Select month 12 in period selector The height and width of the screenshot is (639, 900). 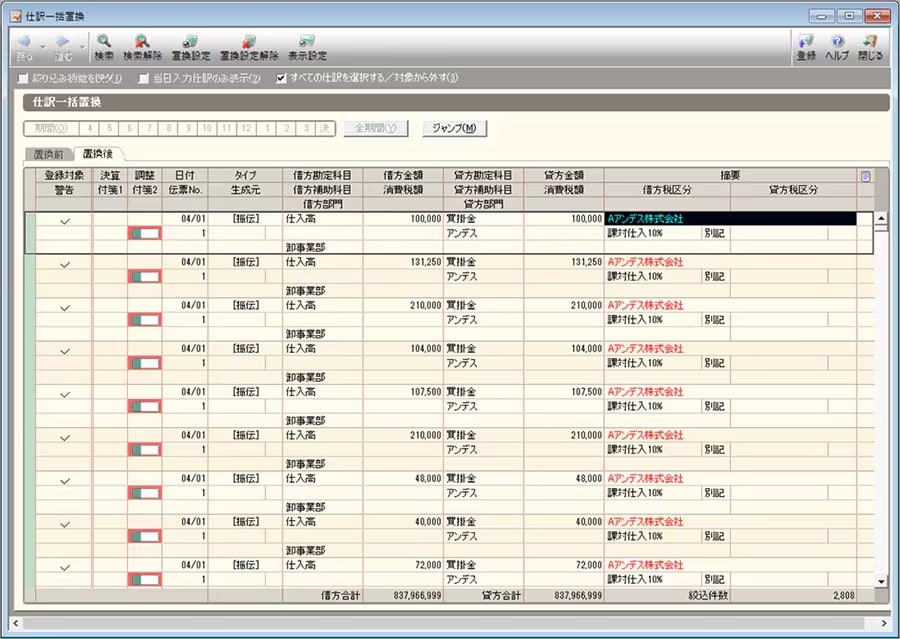click(246, 128)
